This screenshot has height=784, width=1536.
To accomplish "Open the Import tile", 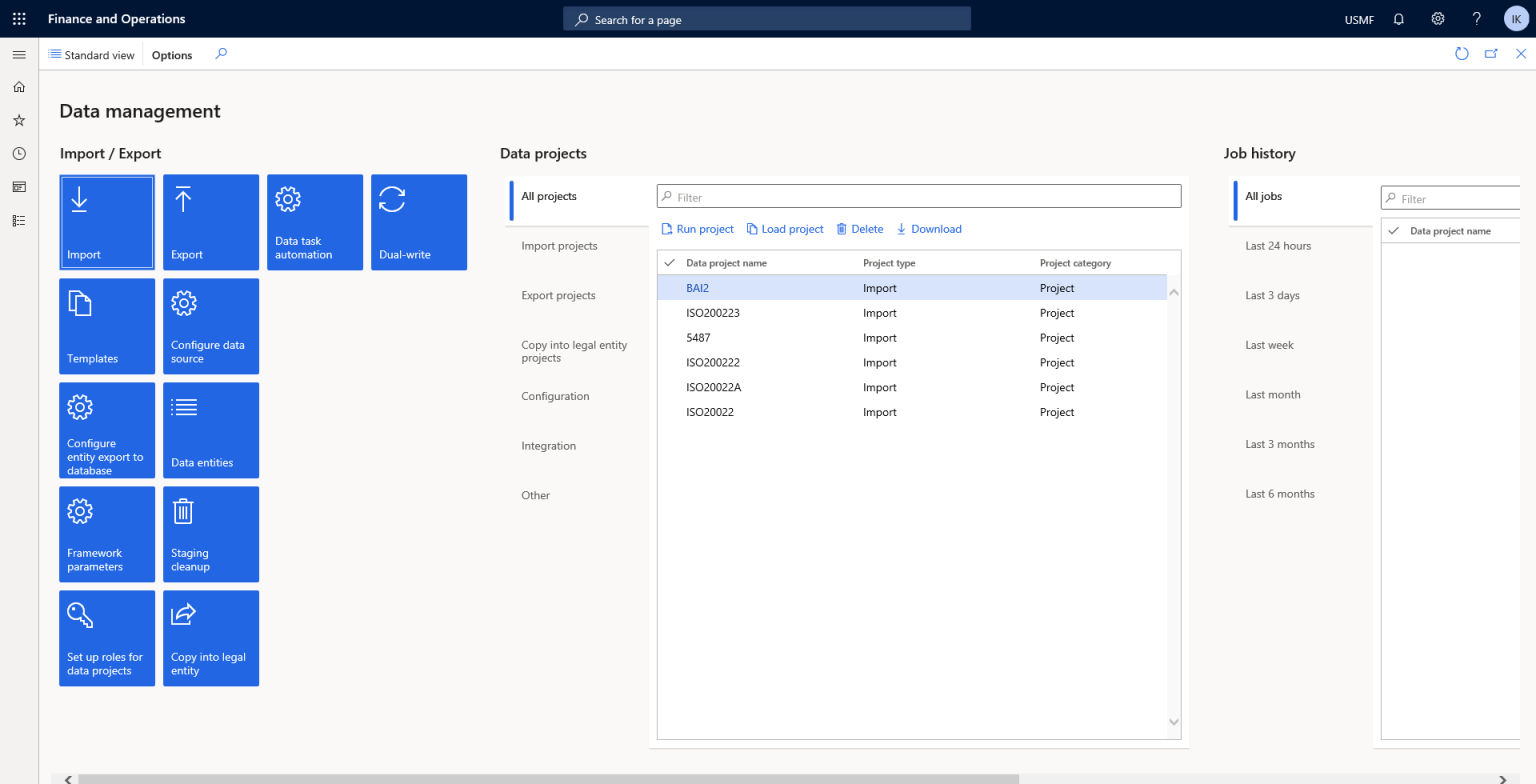I will [x=106, y=221].
